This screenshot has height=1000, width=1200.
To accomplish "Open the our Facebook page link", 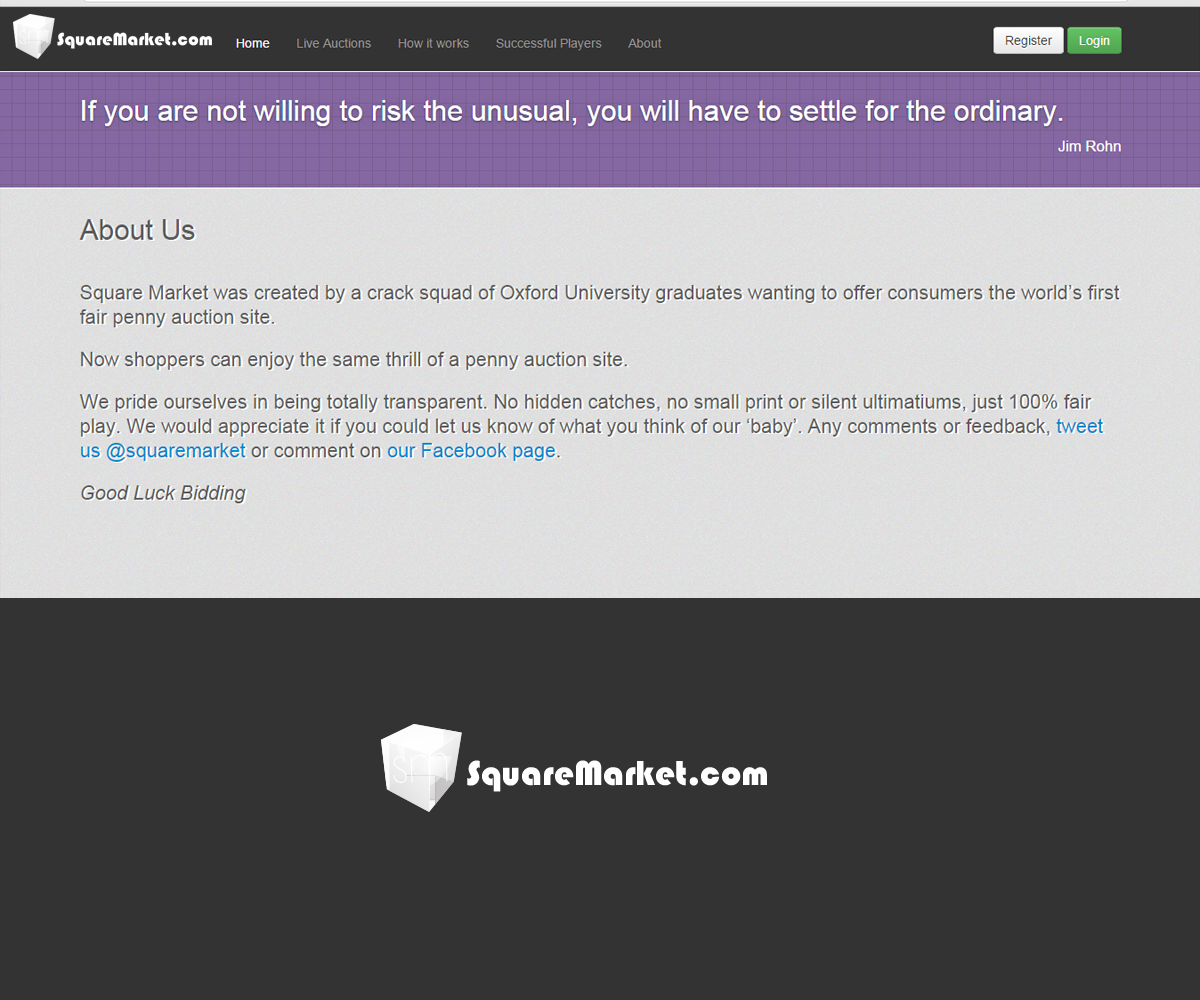I will click(471, 450).
